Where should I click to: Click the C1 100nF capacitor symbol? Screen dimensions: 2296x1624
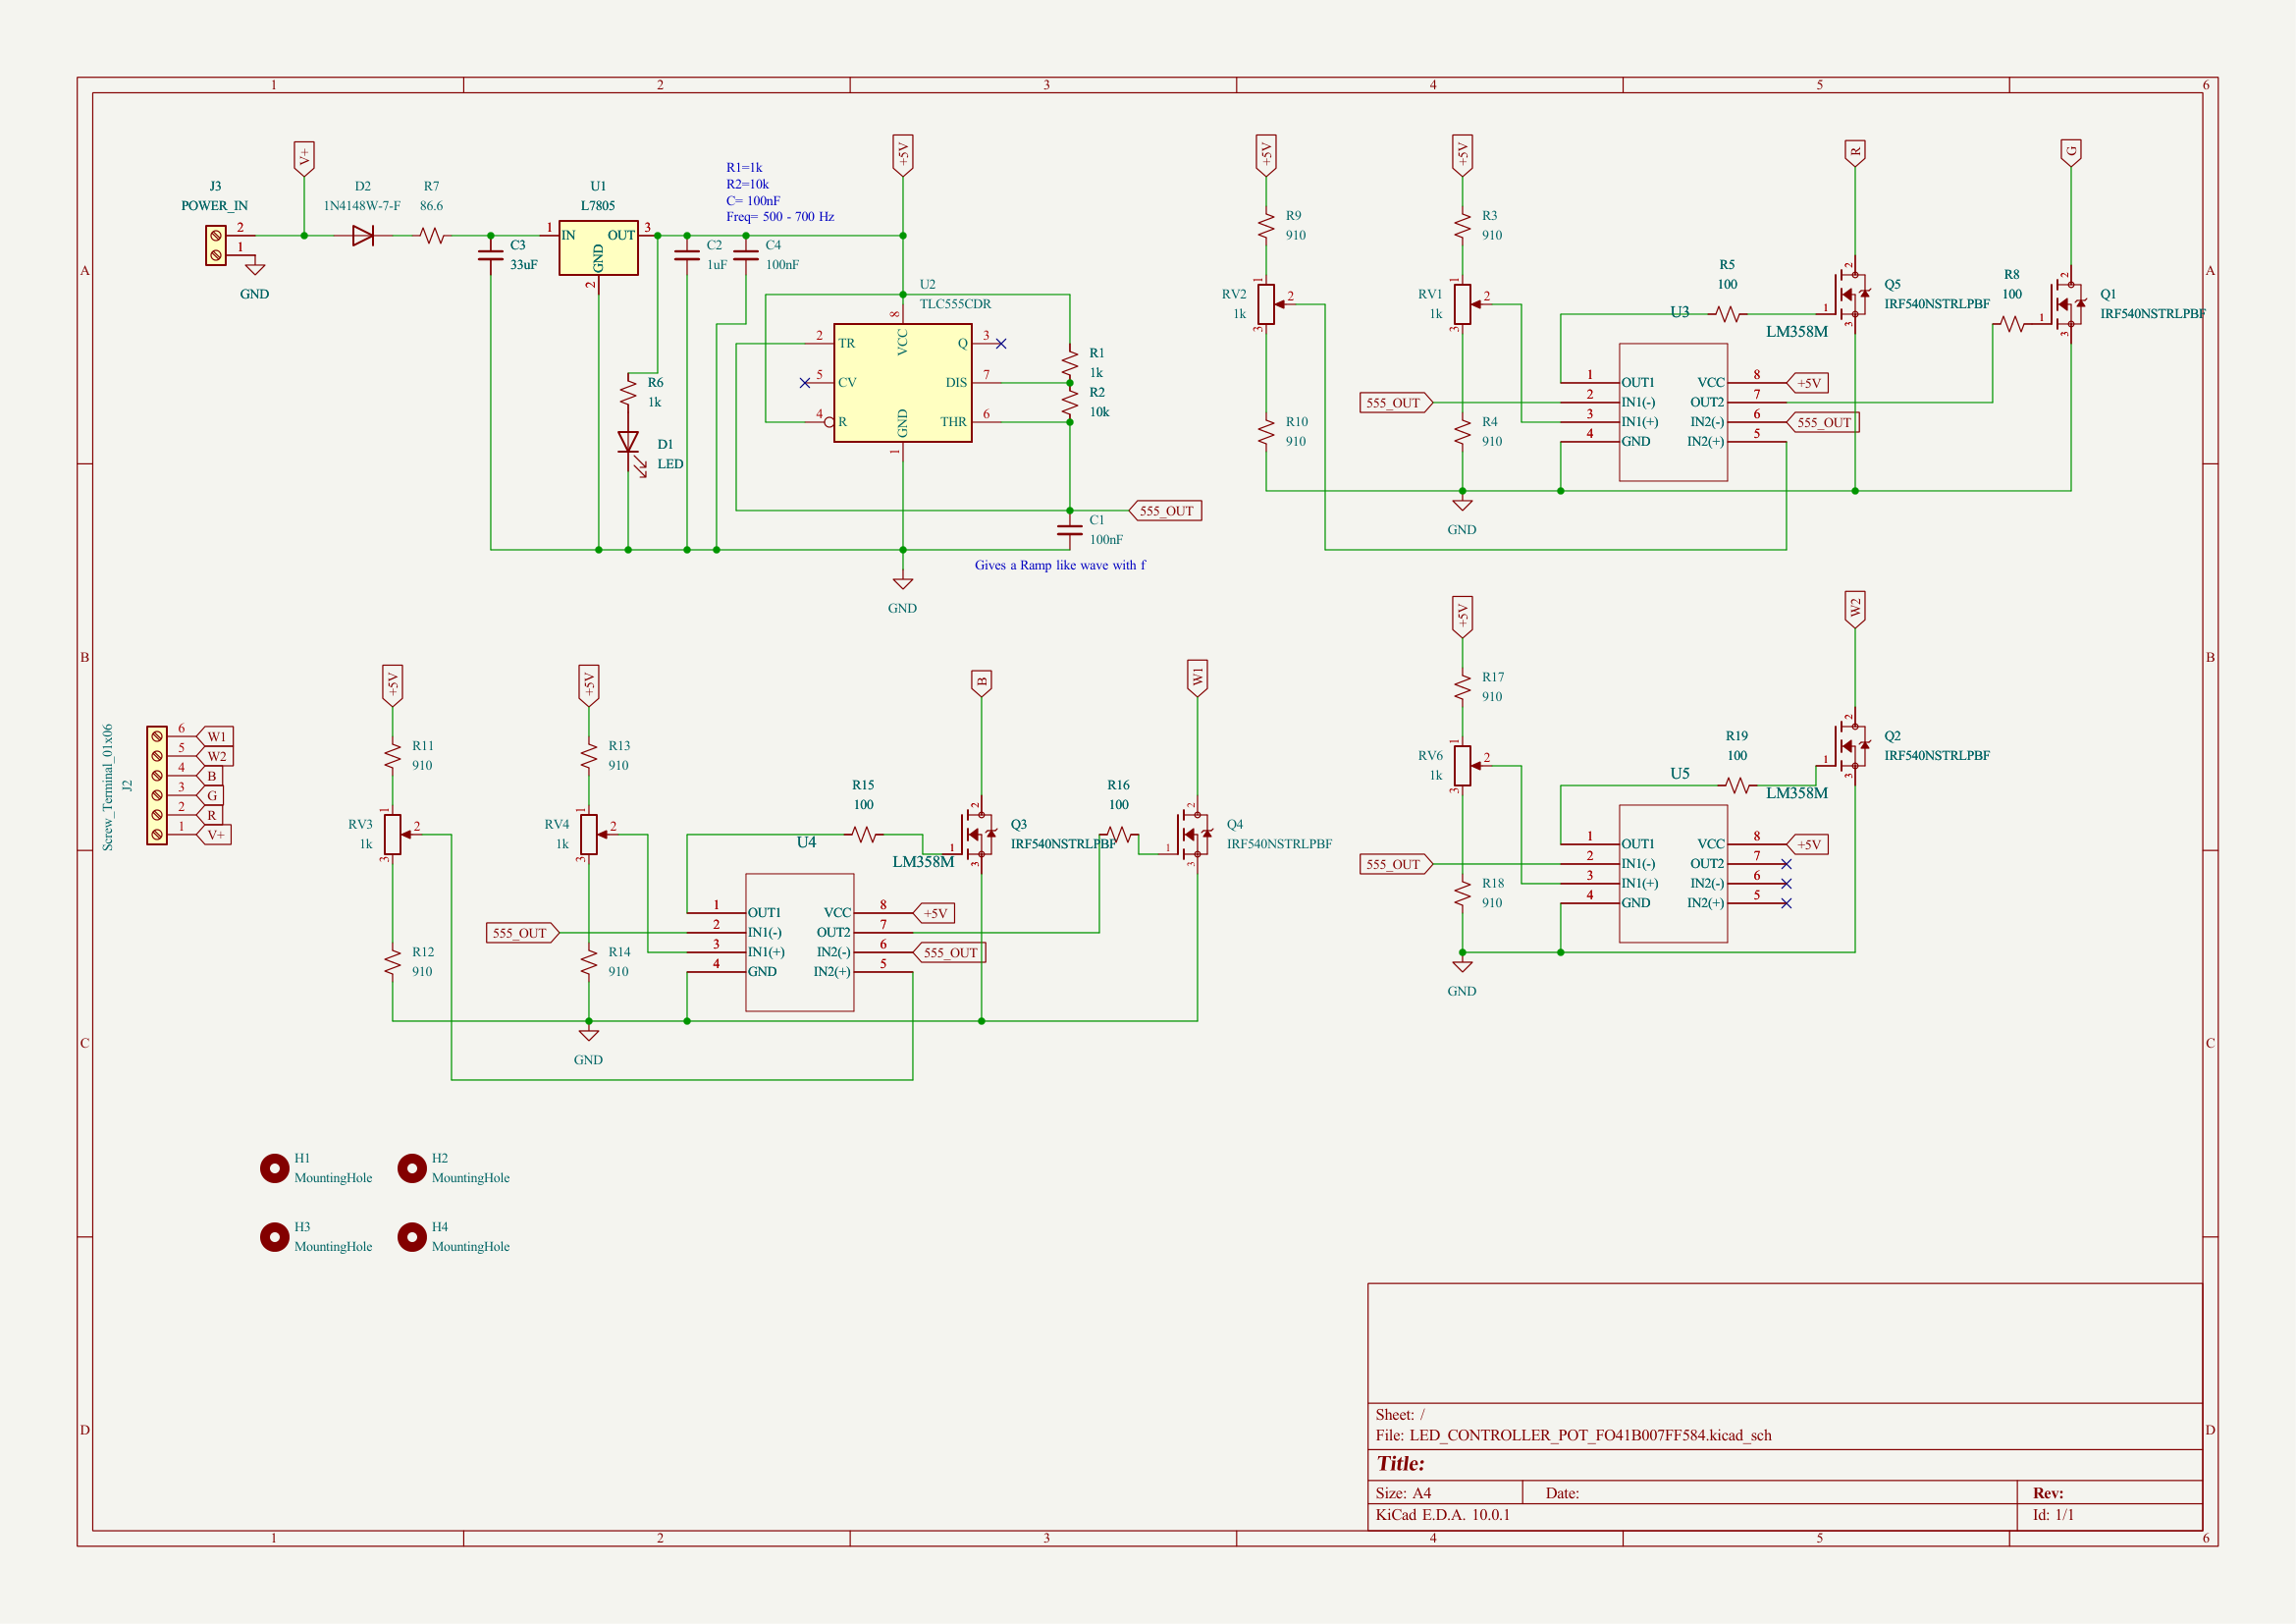(x=1070, y=530)
